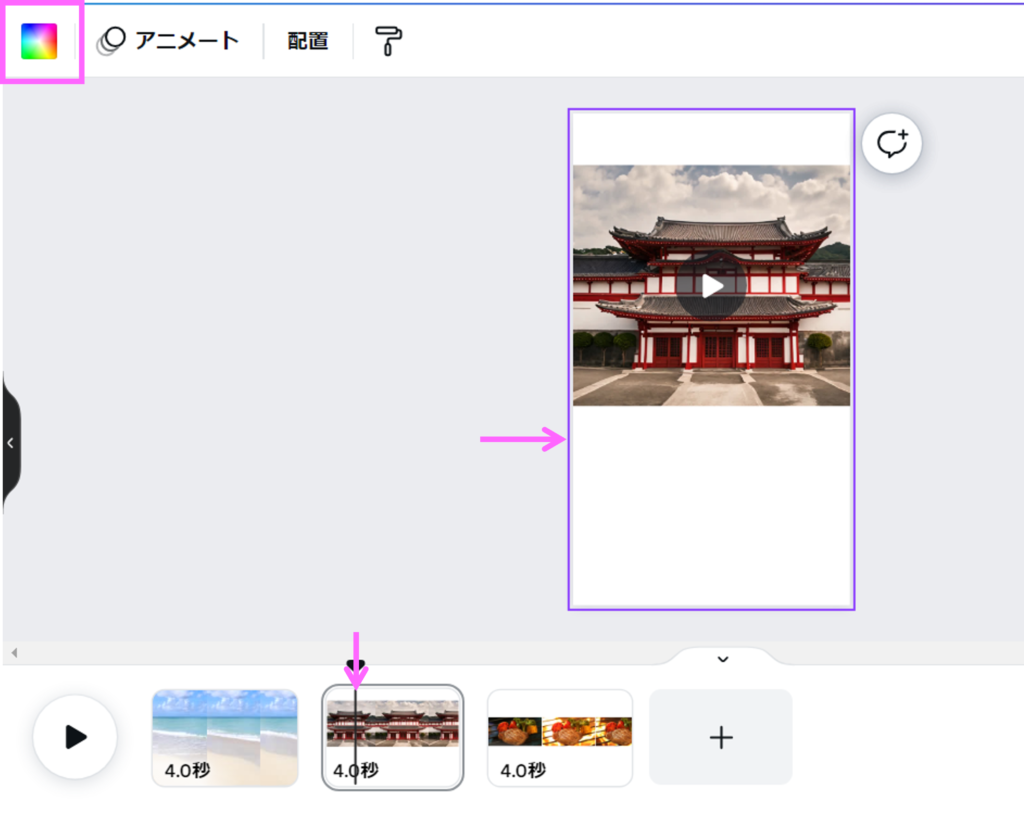Add a new page with the plus button

pyautogui.click(x=721, y=737)
